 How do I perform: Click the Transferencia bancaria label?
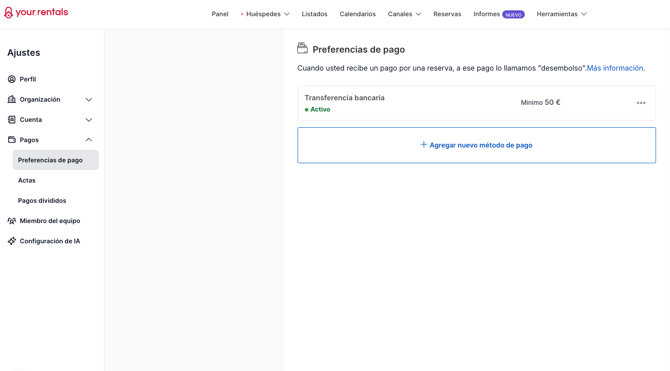[x=344, y=98]
